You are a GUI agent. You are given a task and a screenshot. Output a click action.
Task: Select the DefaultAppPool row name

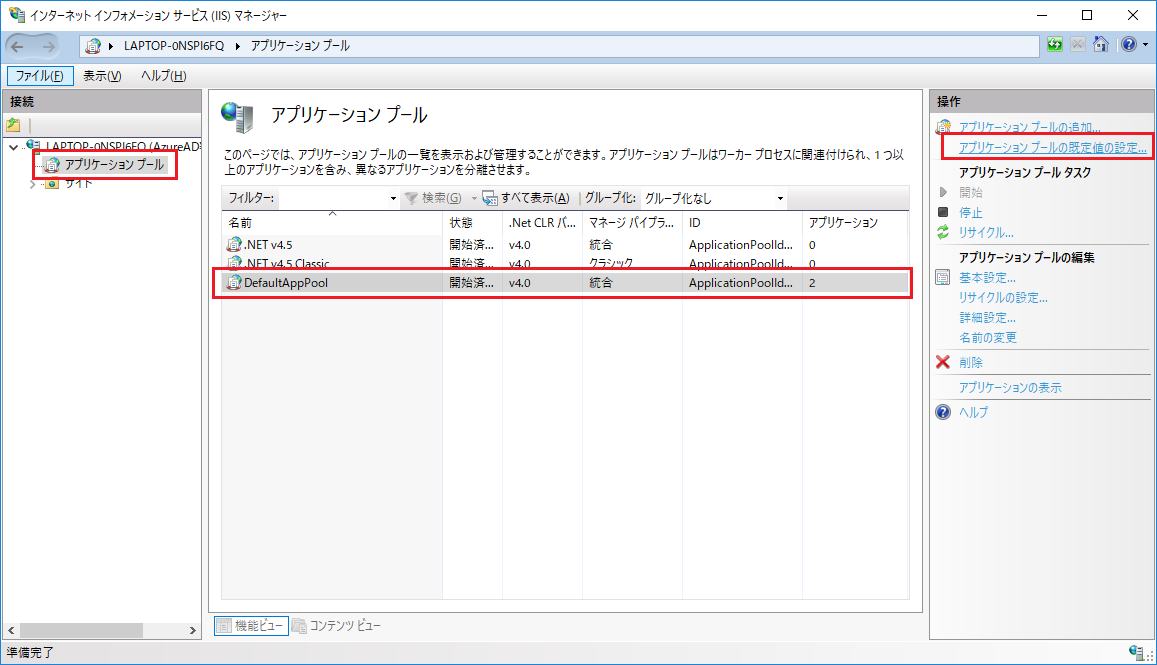[286, 283]
